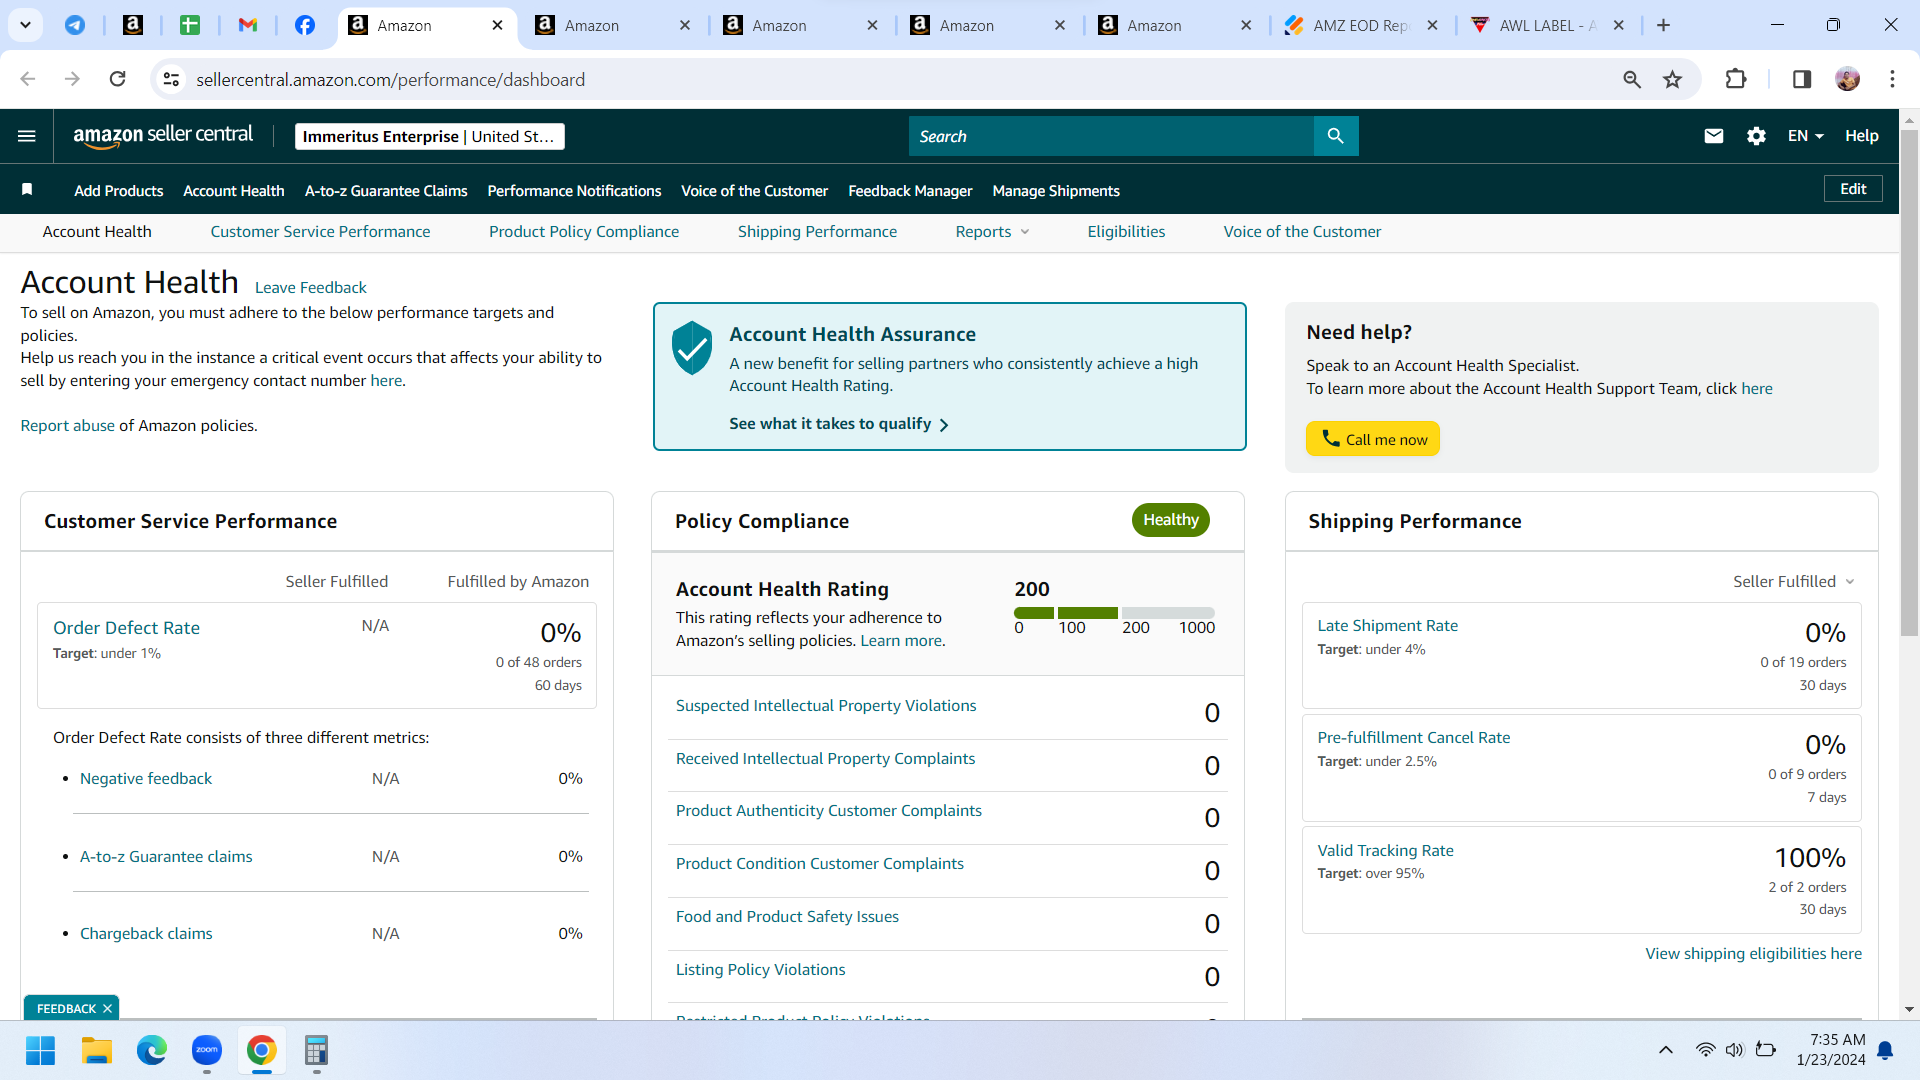The image size is (1920, 1080).
Task: Click the search magnifier button in Seller Central
Action: [1336, 136]
